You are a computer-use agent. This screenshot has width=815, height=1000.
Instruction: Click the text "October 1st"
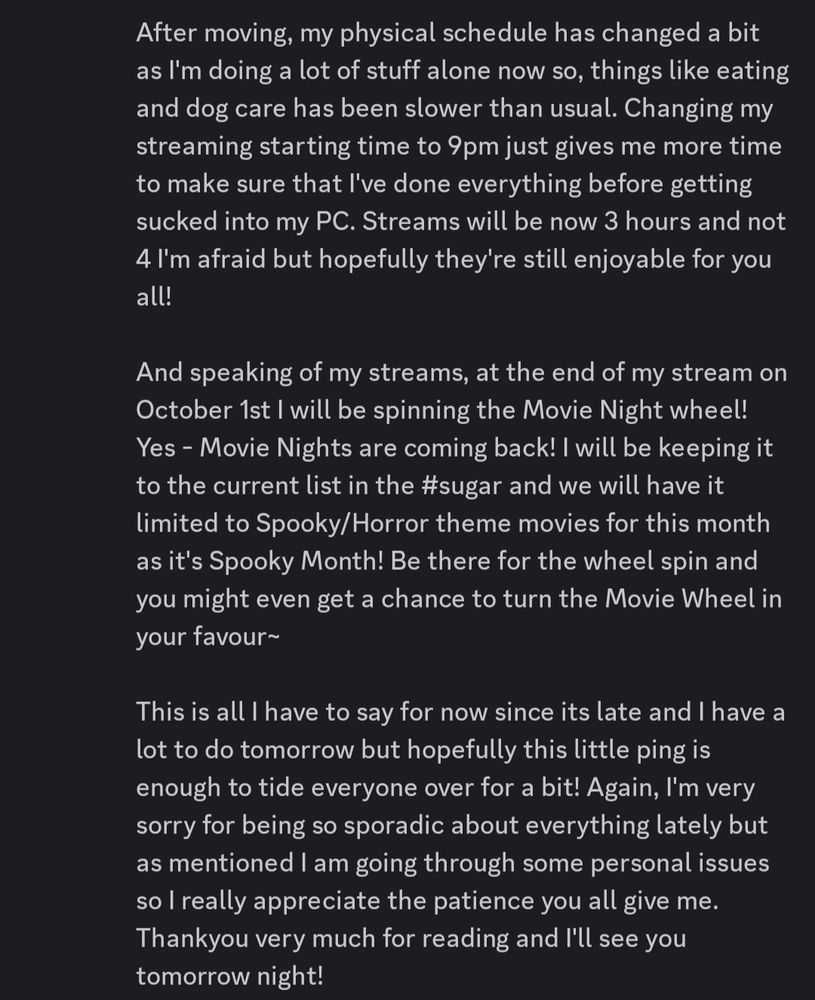203,410
